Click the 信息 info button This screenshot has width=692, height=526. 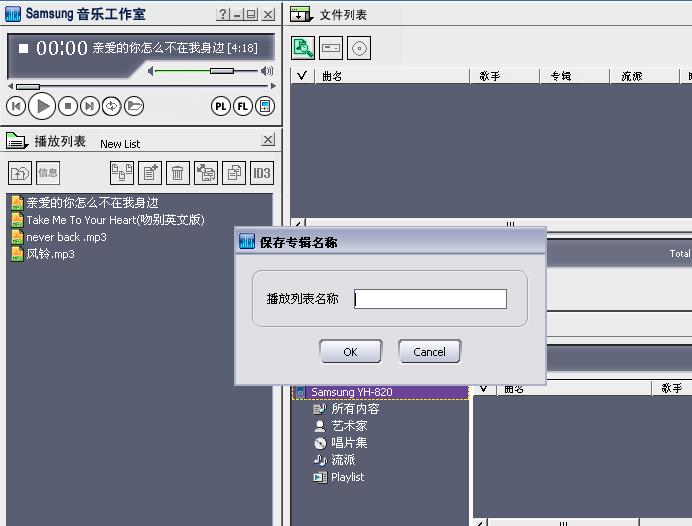(48, 173)
